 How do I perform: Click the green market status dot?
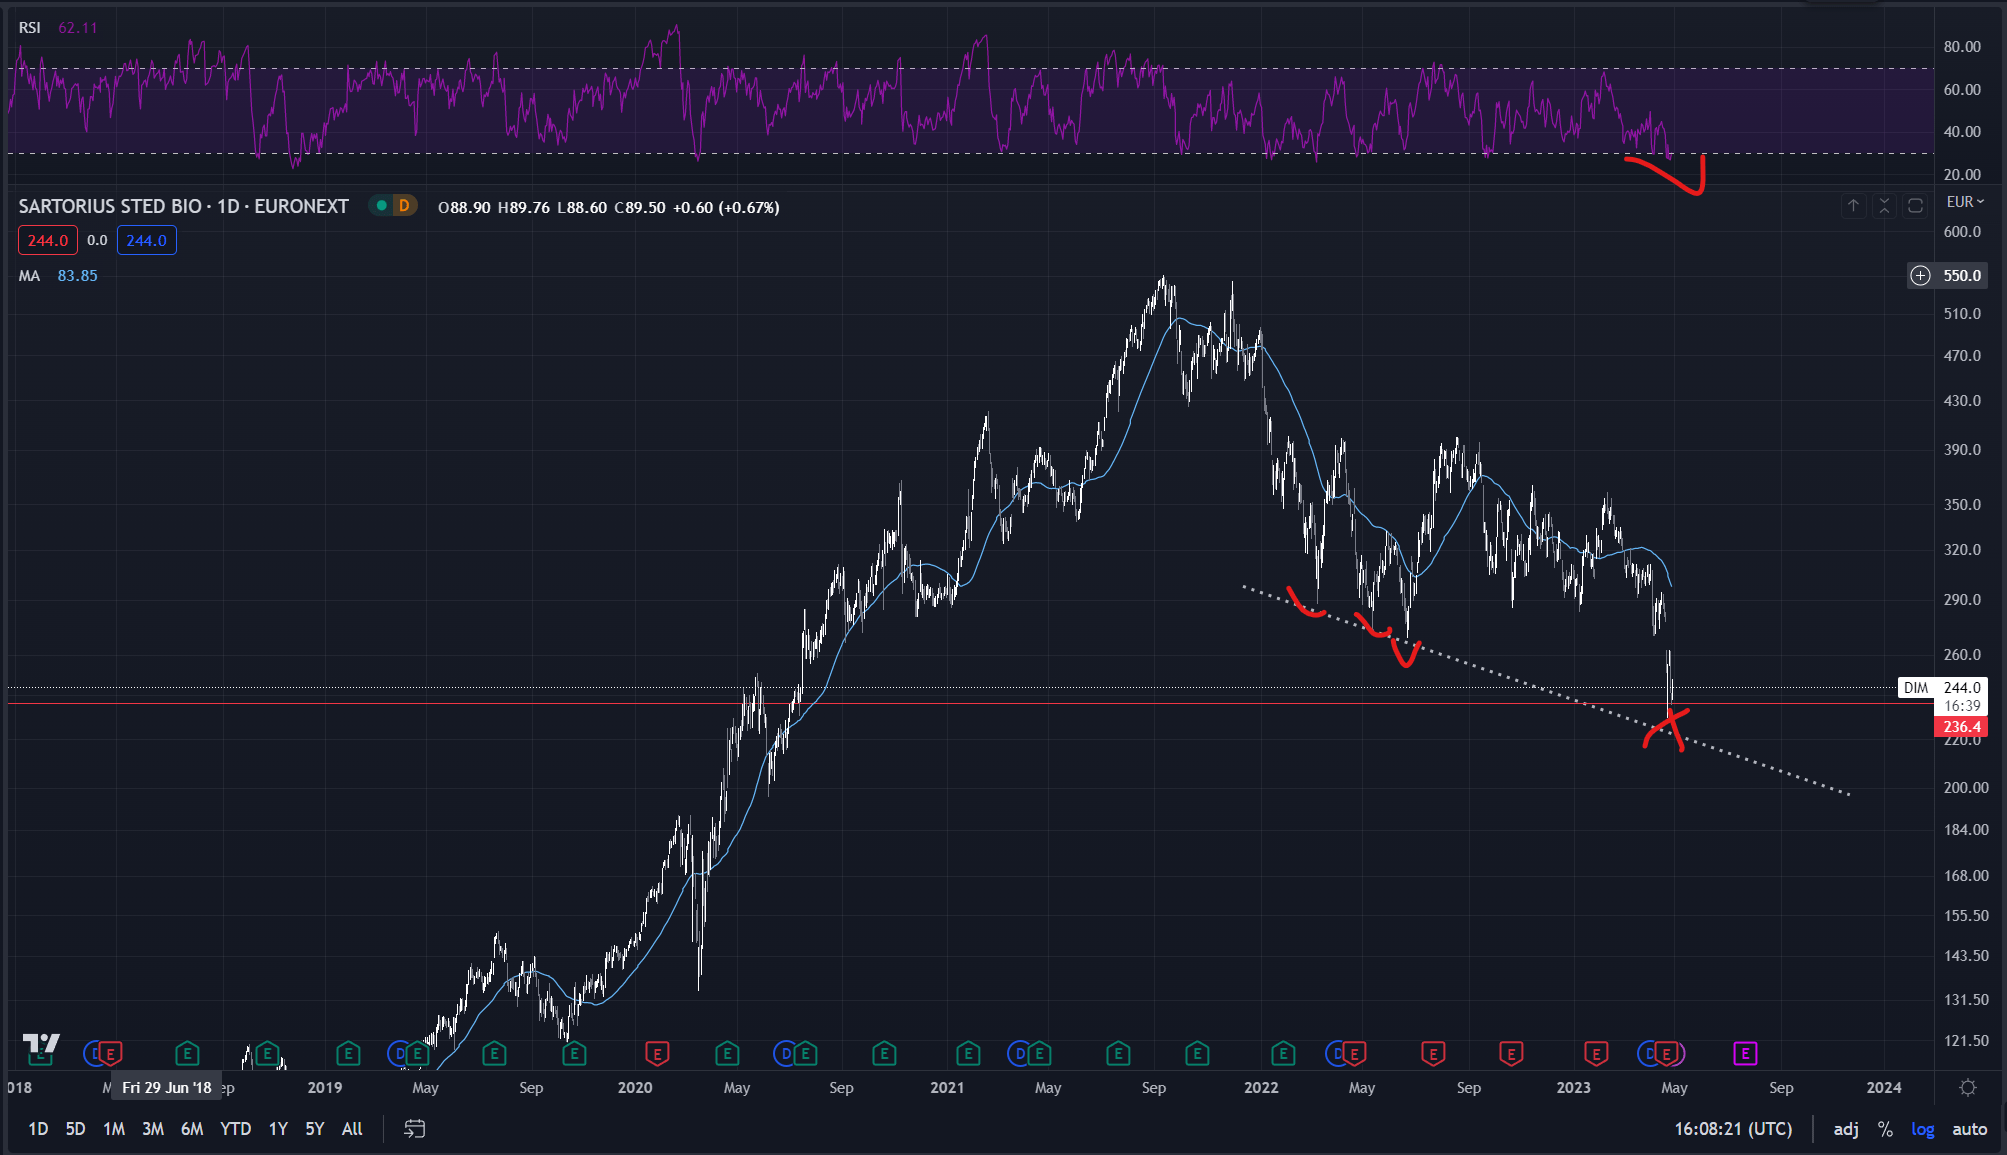point(381,206)
